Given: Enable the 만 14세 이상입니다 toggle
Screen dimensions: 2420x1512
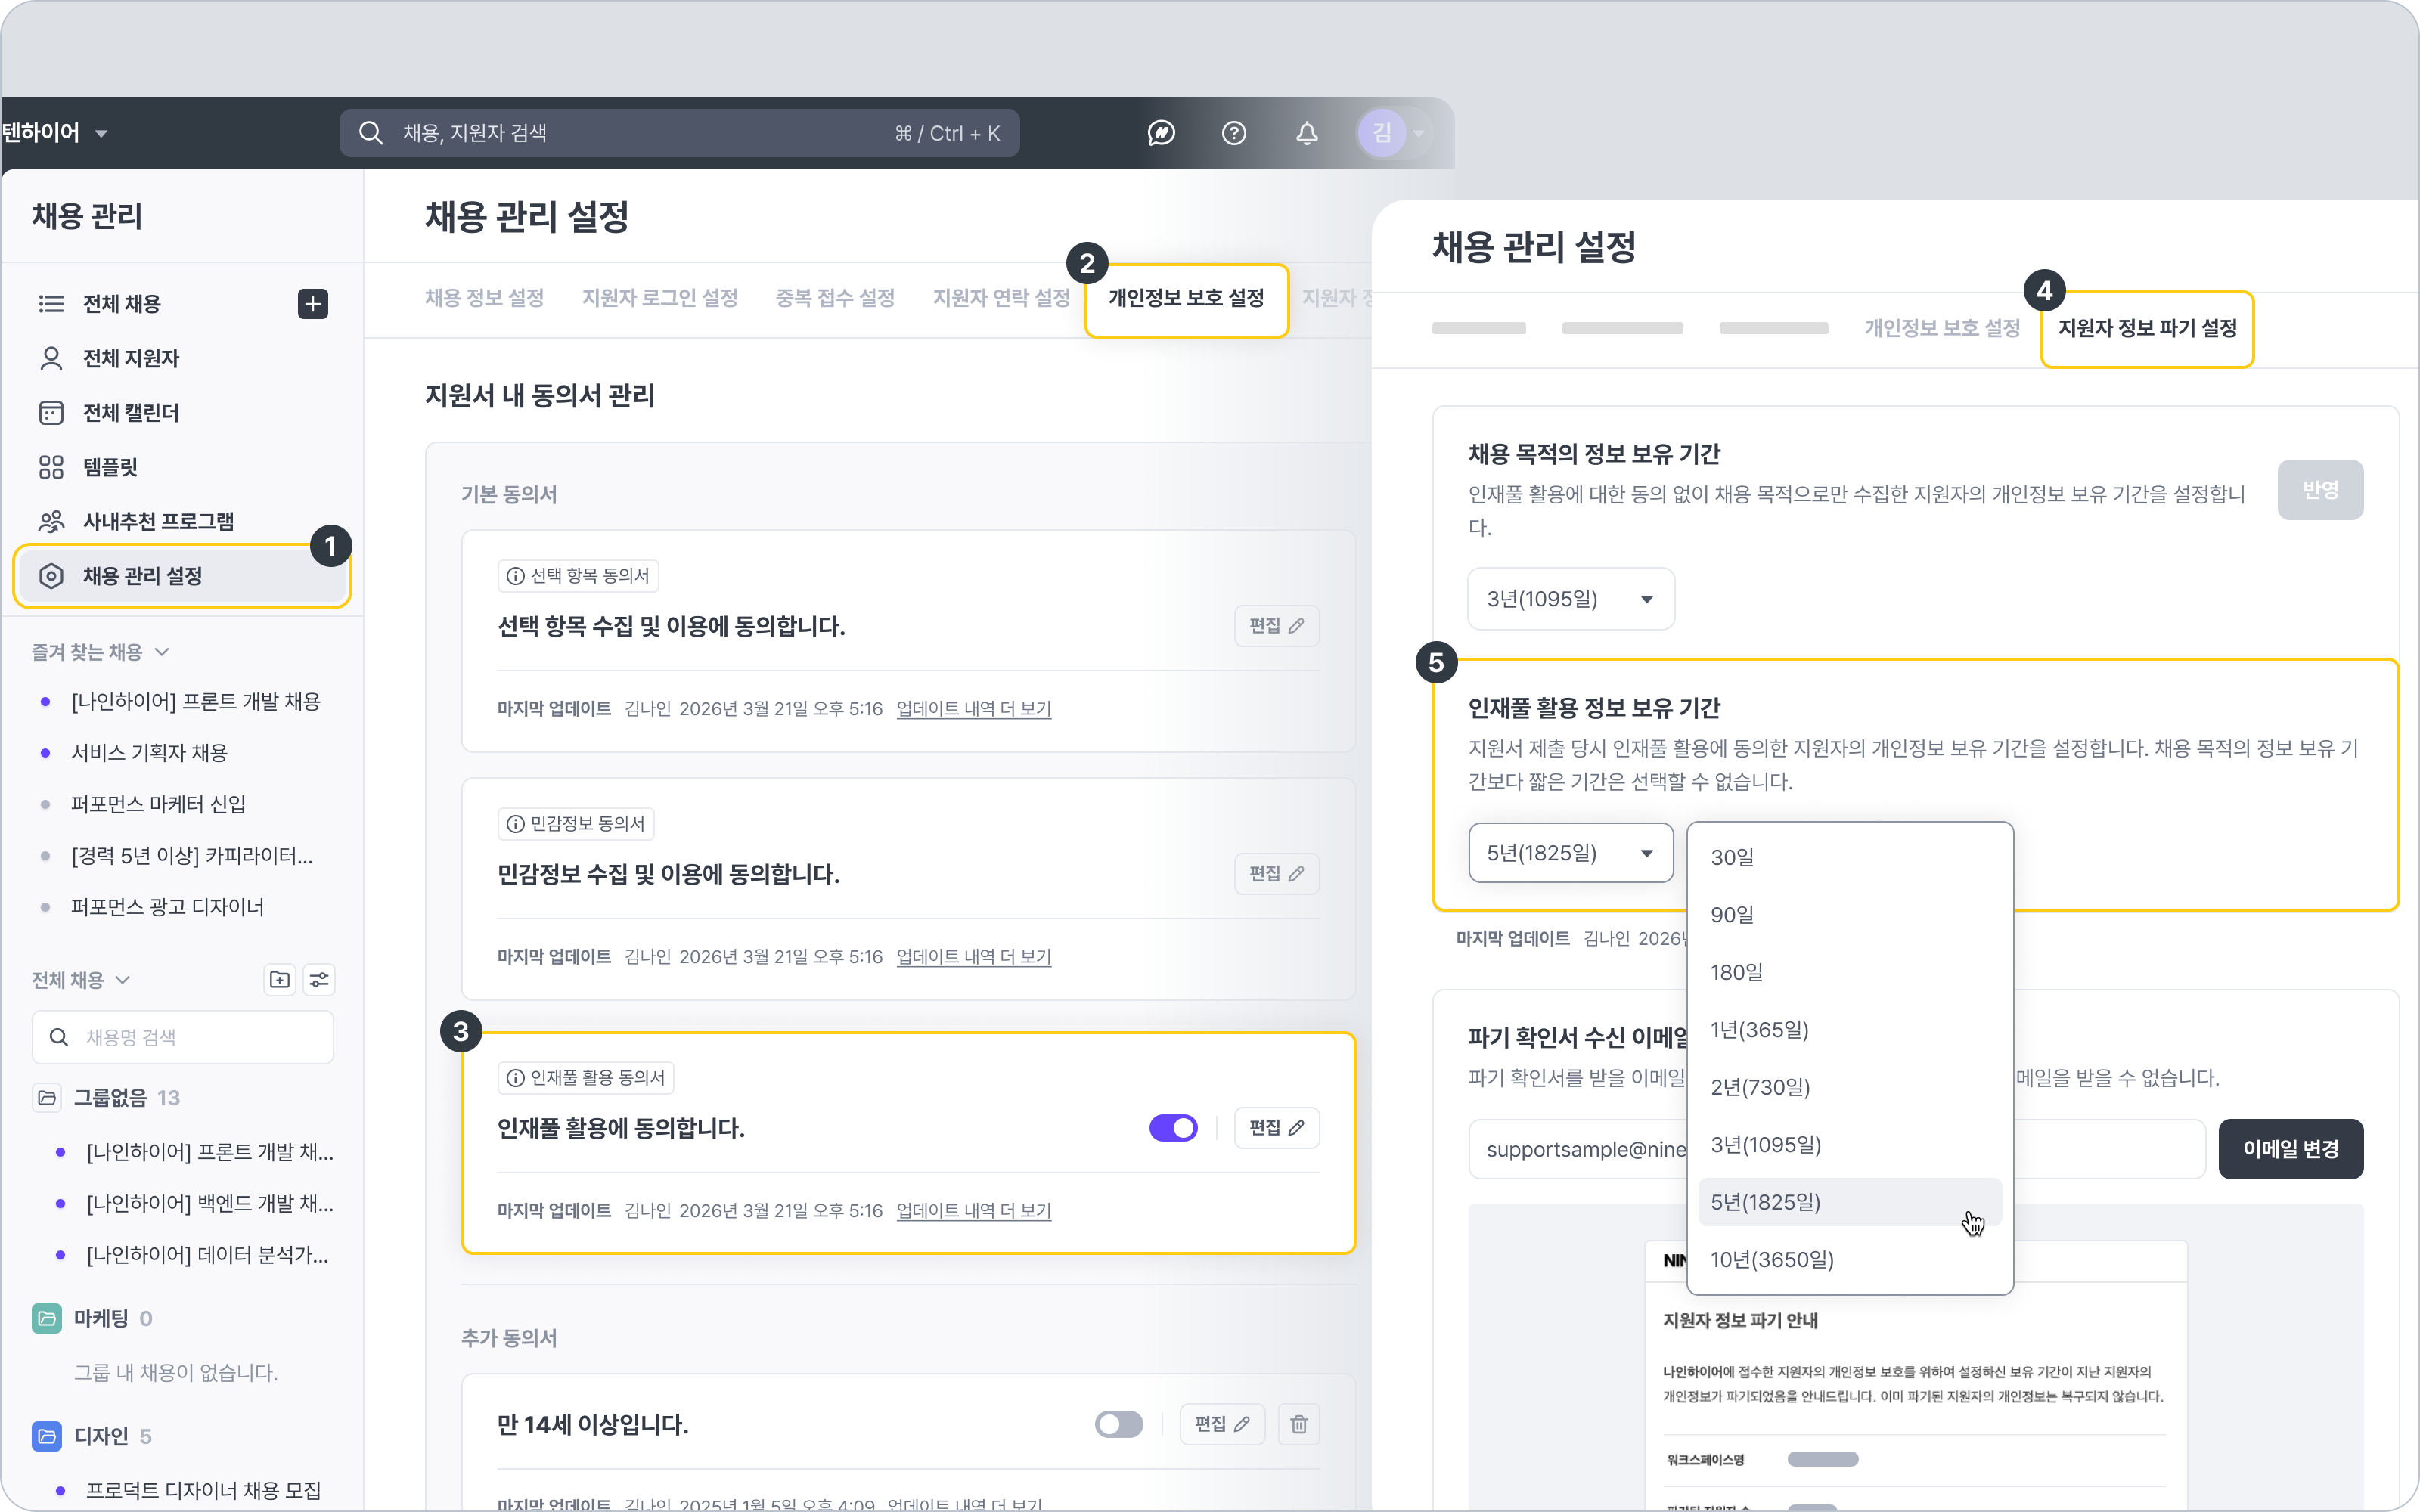Looking at the screenshot, I should [1118, 1424].
